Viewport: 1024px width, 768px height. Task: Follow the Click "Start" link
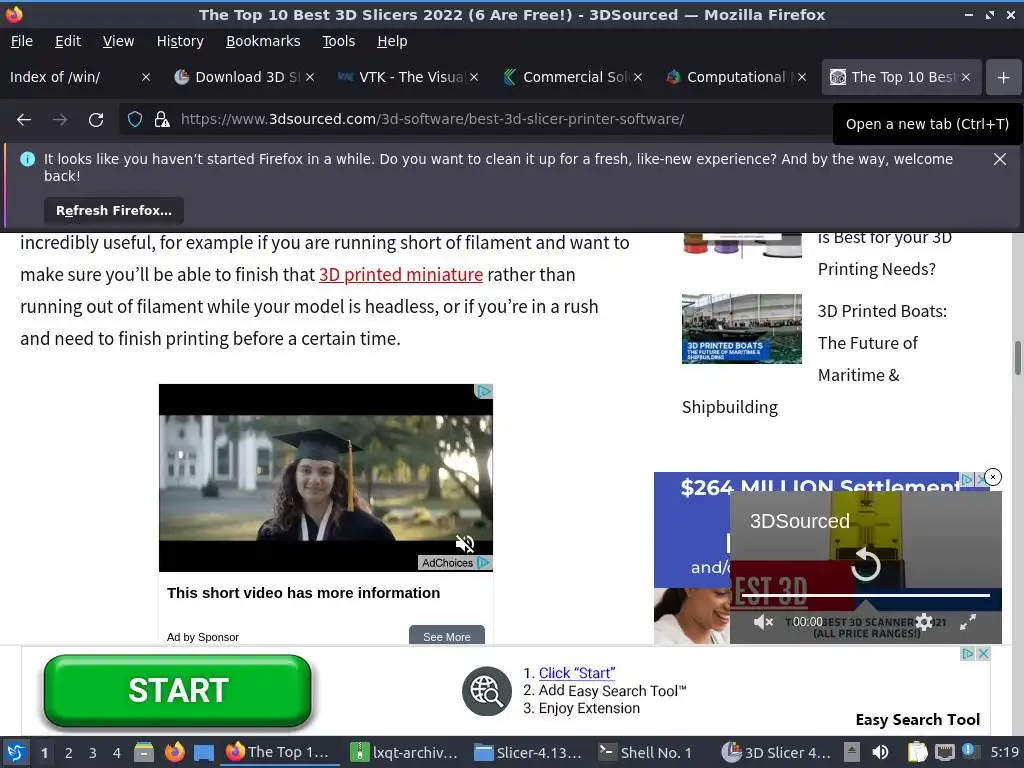tap(577, 673)
